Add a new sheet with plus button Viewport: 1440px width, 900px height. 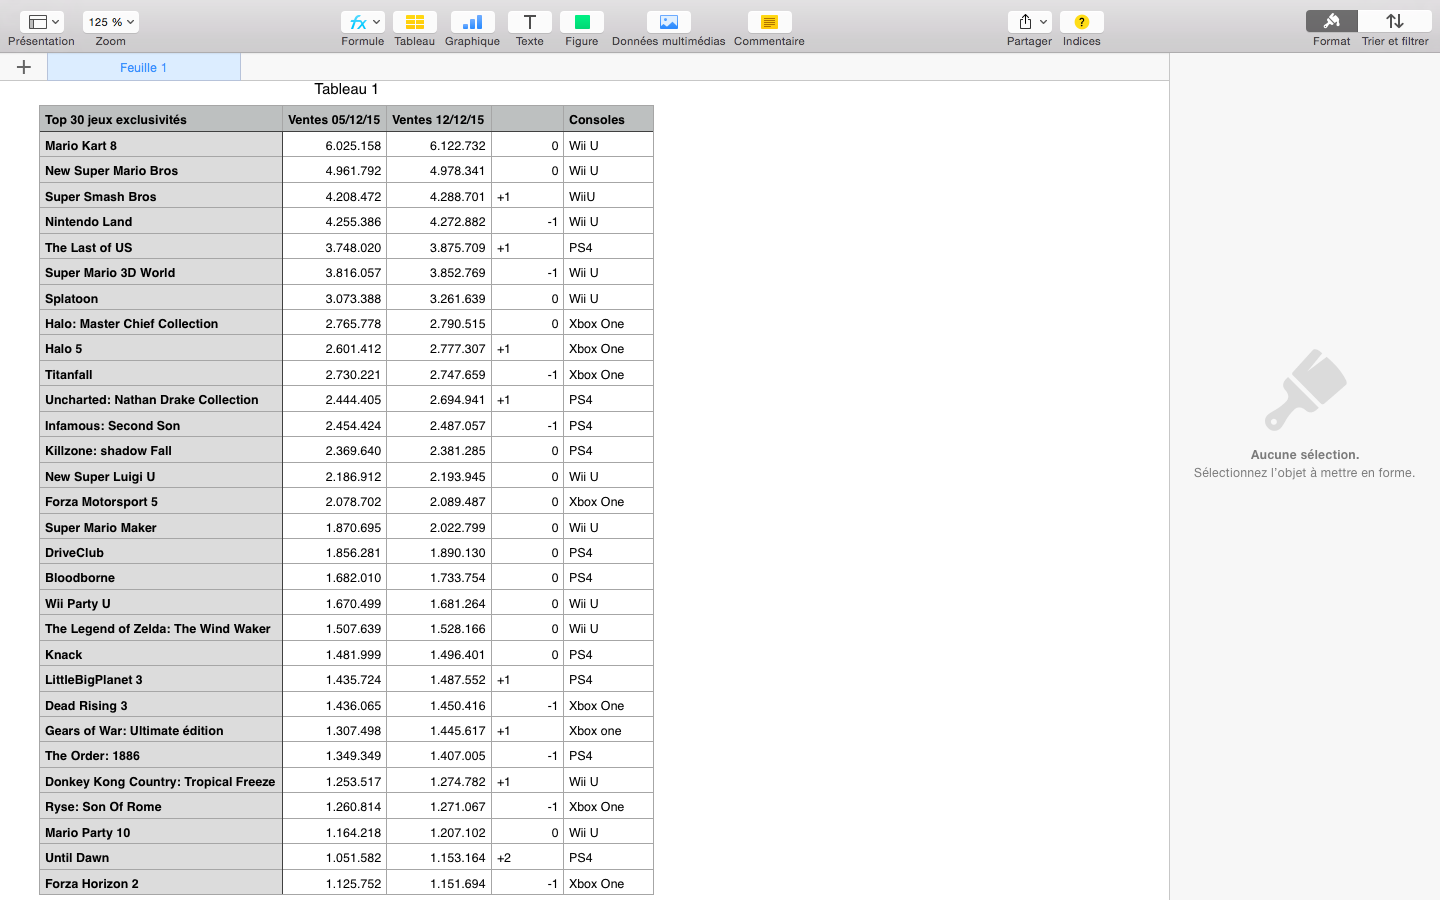tap(24, 67)
